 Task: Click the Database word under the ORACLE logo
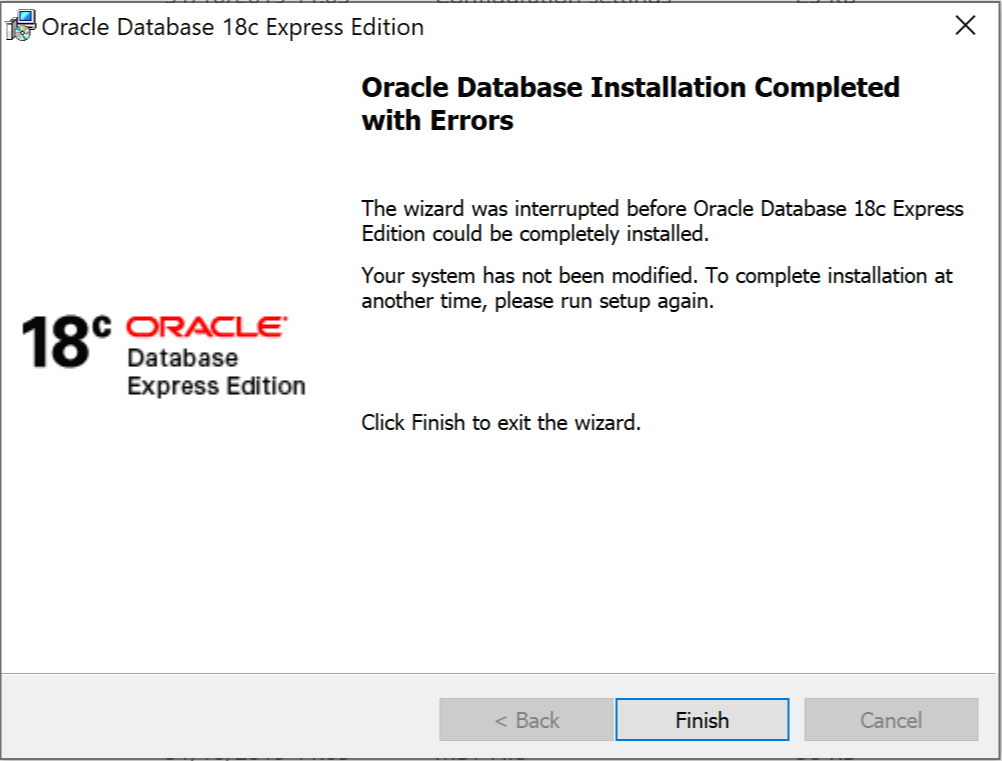pyautogui.click(x=183, y=358)
